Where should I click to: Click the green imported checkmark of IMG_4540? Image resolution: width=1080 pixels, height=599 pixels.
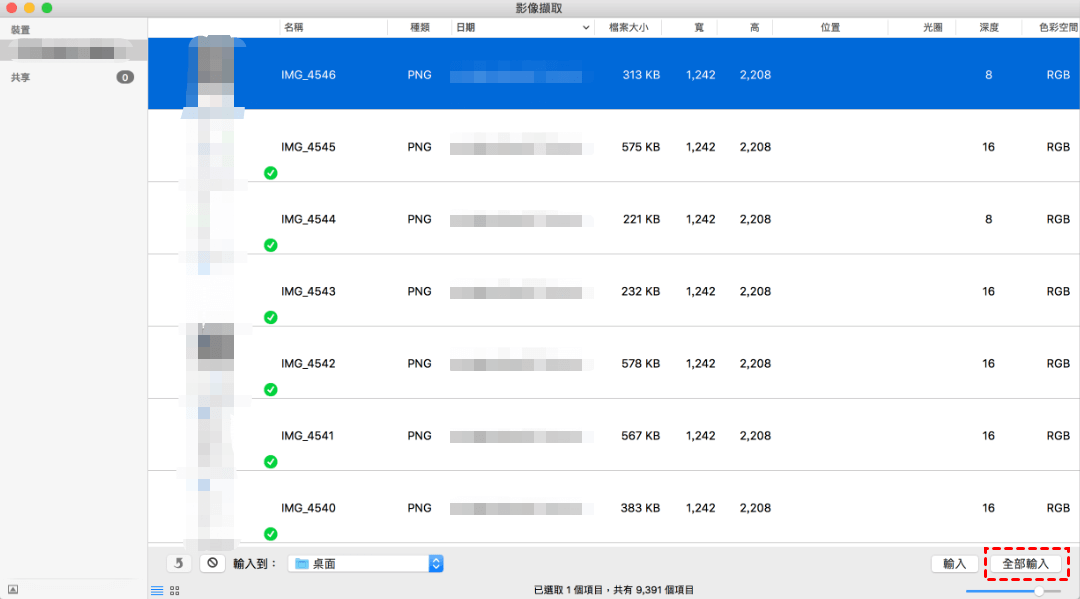click(x=271, y=534)
